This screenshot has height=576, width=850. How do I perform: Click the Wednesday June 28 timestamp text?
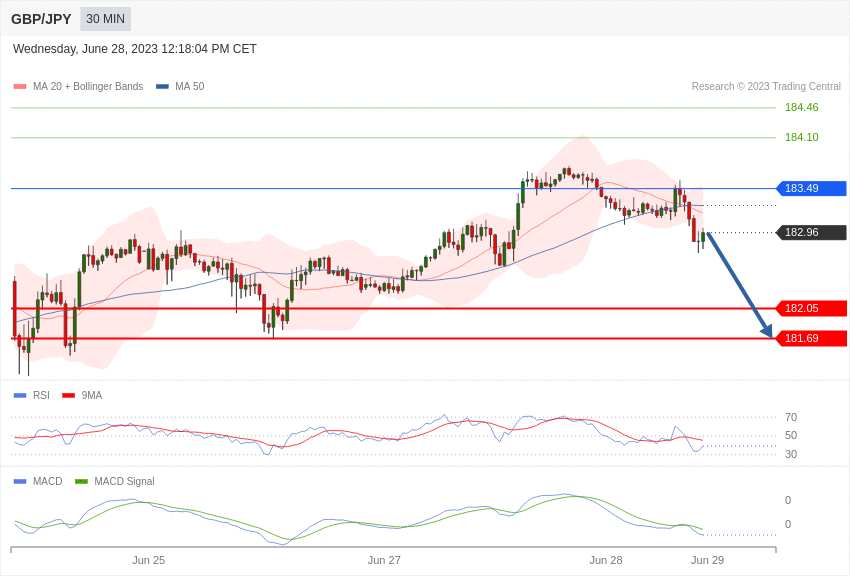coord(134,49)
